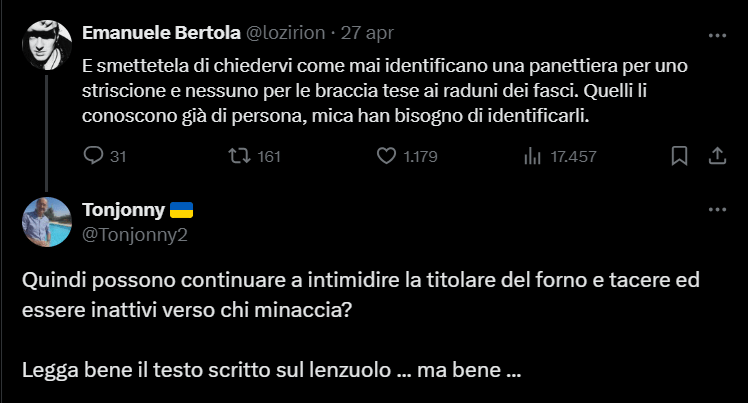Open Emanuele Bertola's profile name link
Viewport: 748px width, 403px height.
(x=160, y=32)
